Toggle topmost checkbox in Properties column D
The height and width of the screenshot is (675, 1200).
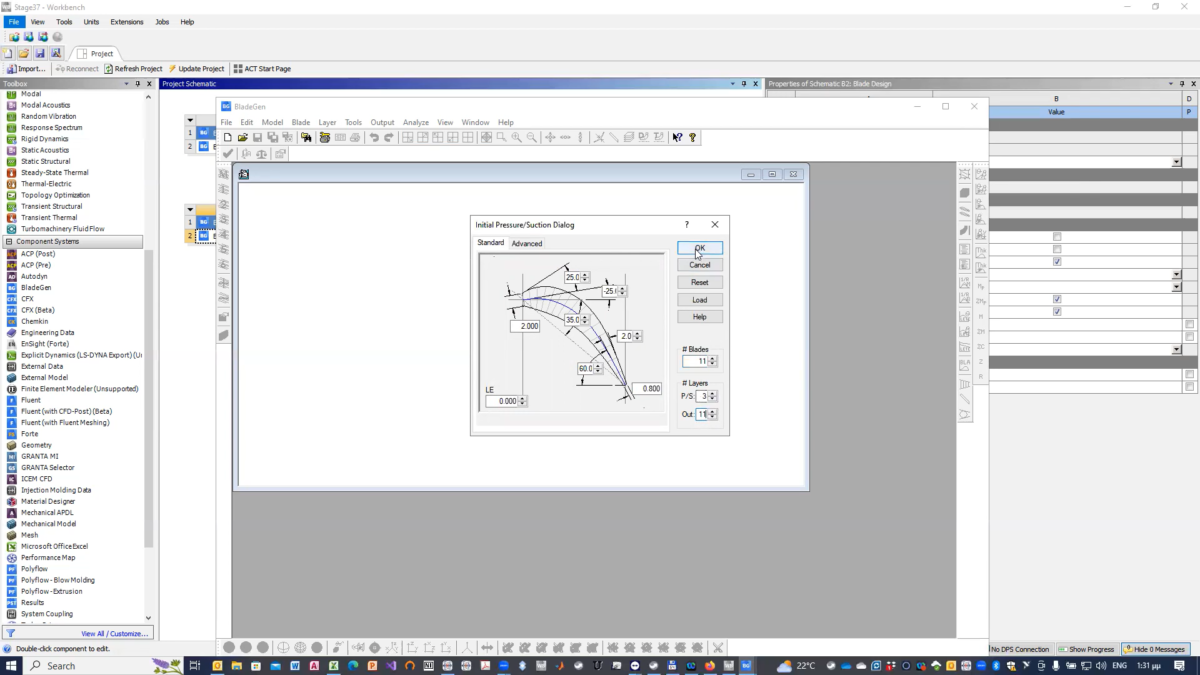tap(1189, 324)
